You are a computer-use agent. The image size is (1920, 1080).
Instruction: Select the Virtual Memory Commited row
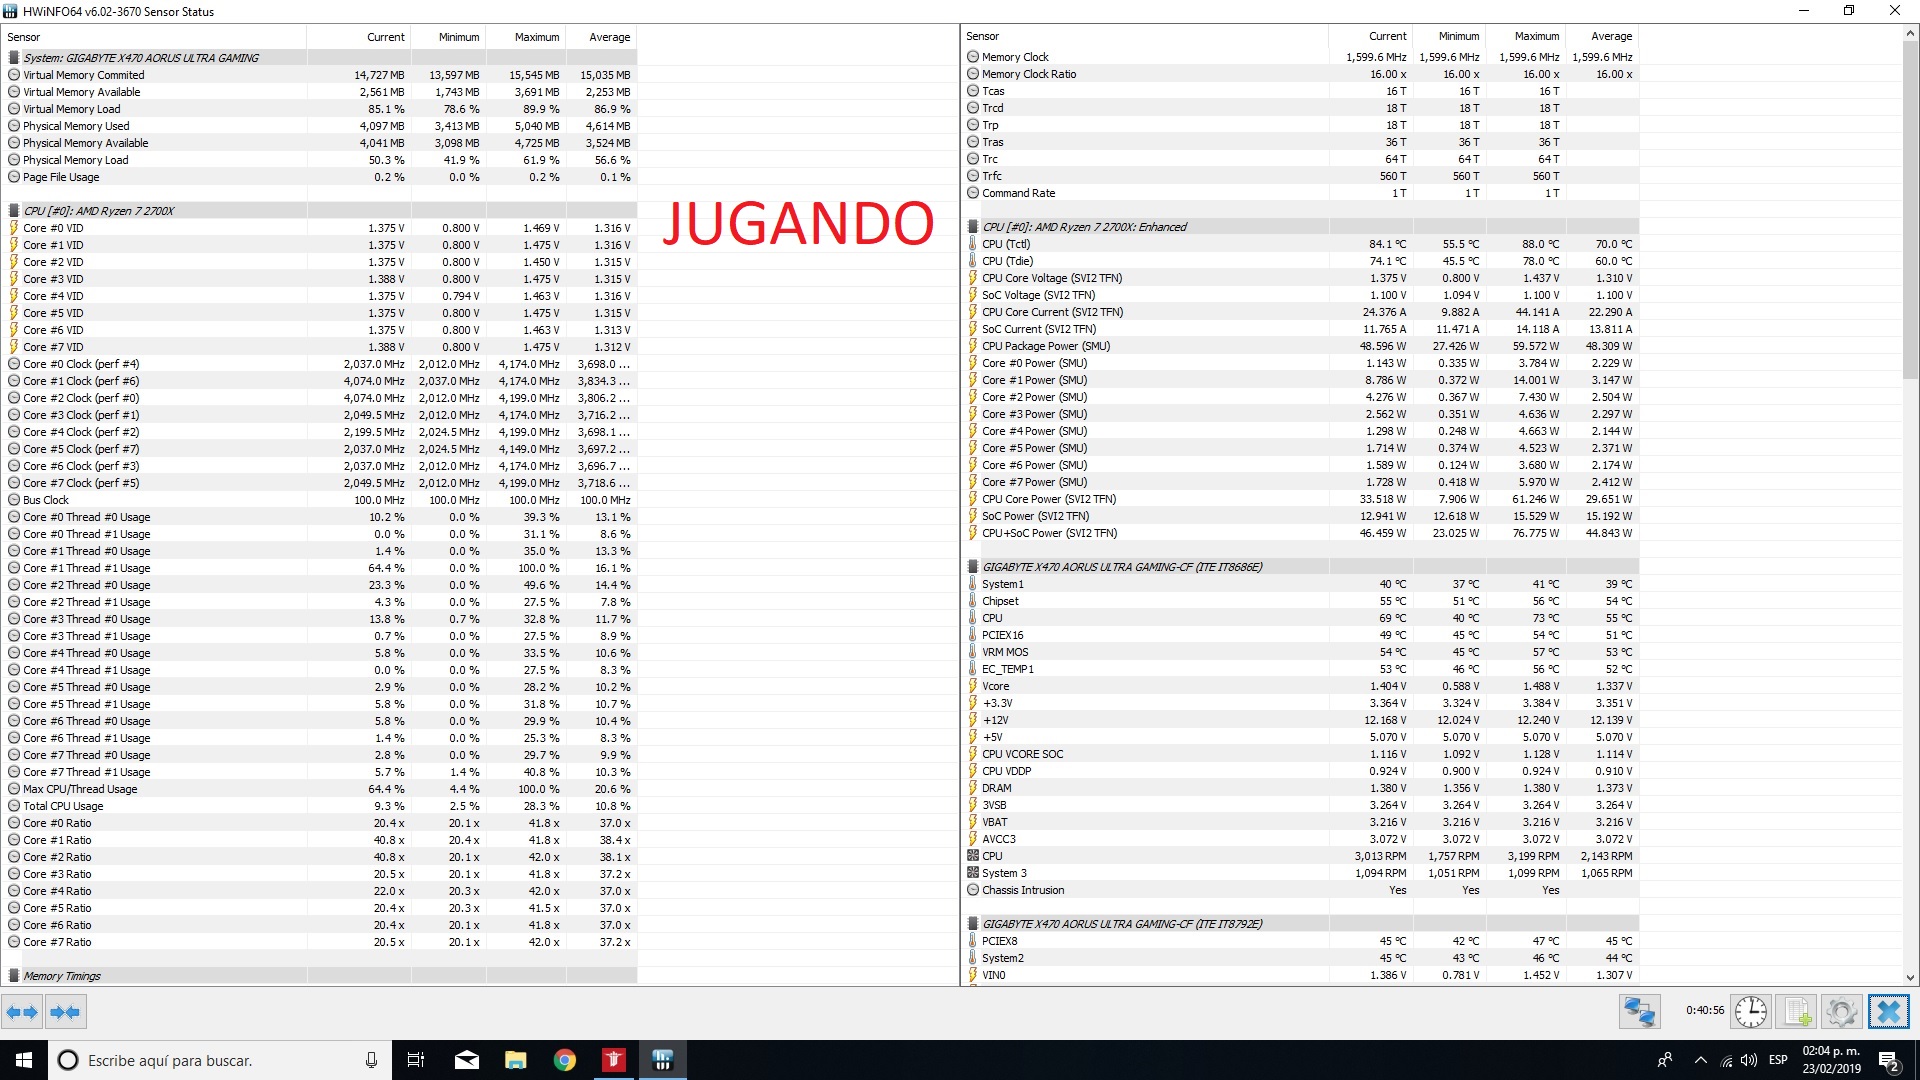[x=320, y=75]
